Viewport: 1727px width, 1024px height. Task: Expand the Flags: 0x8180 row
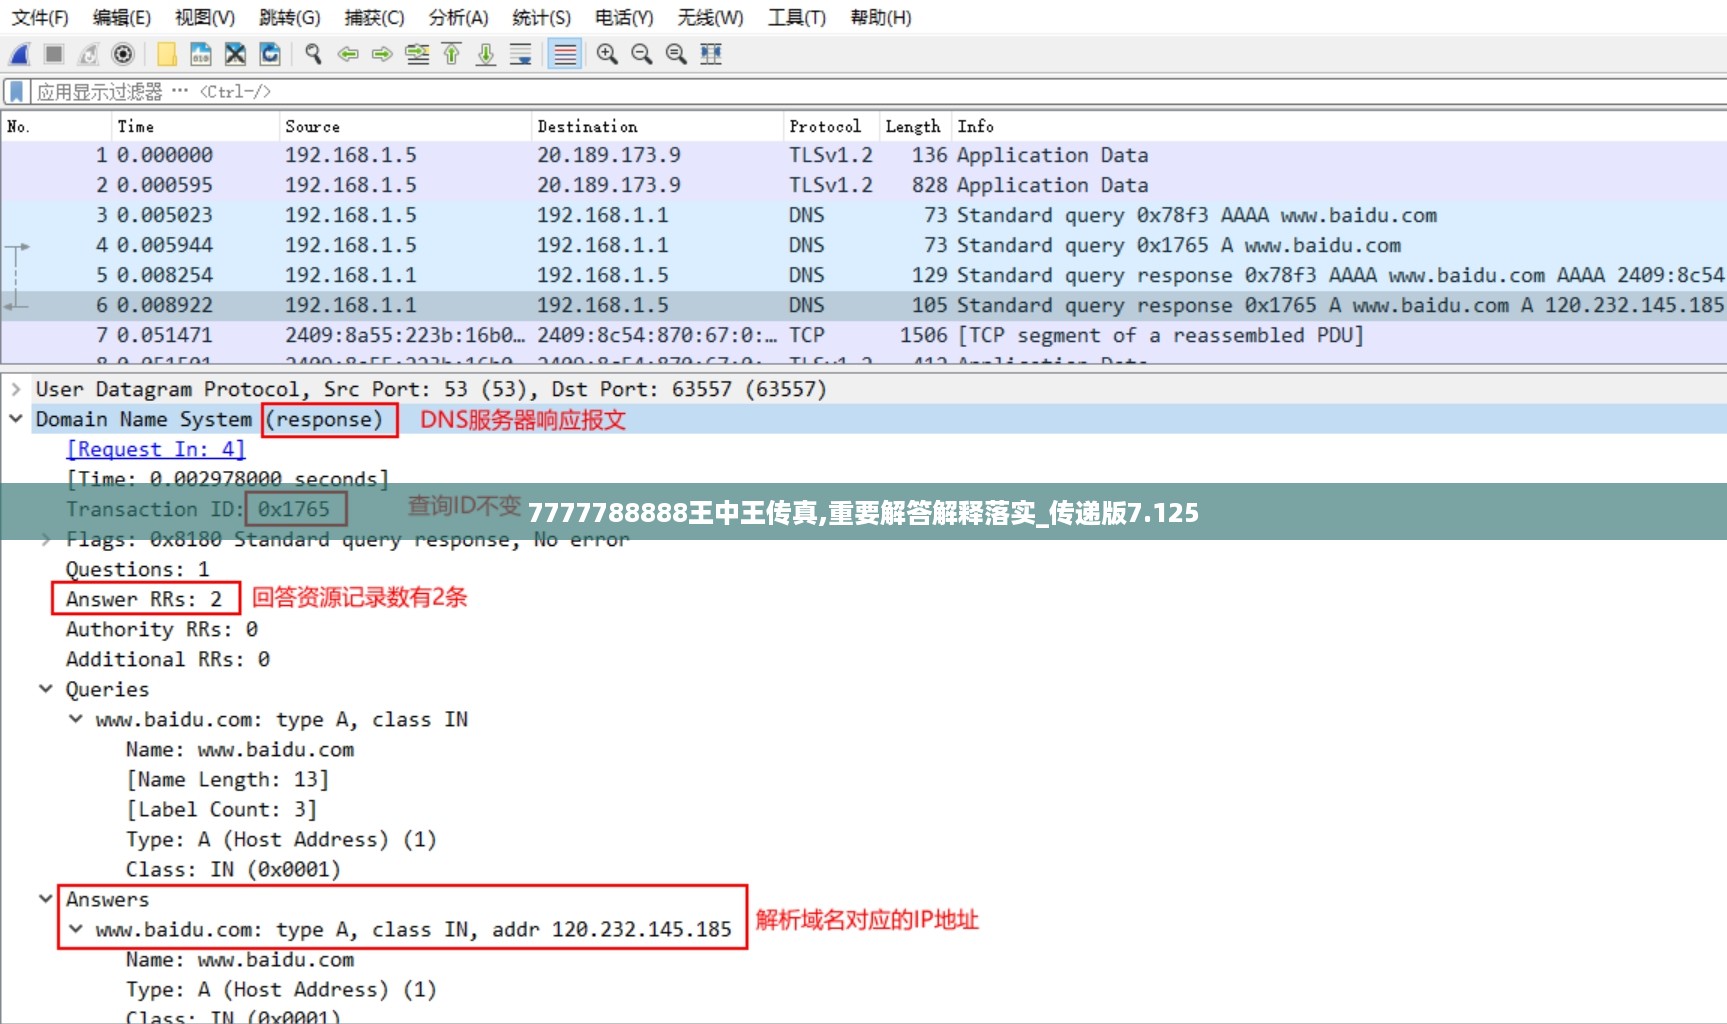(46, 539)
